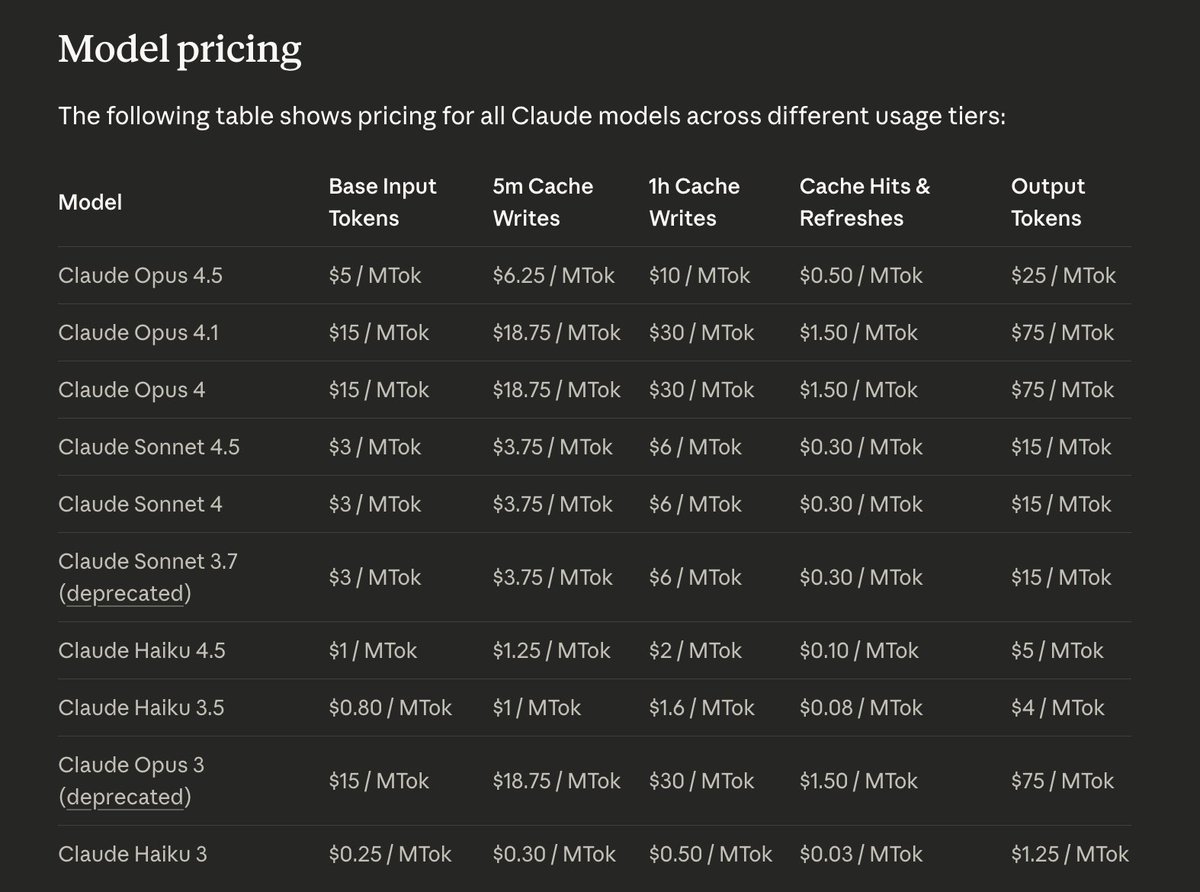Image resolution: width=1200 pixels, height=892 pixels.
Task: Click the Claude Haiku 4.5 model name
Action: click(142, 651)
